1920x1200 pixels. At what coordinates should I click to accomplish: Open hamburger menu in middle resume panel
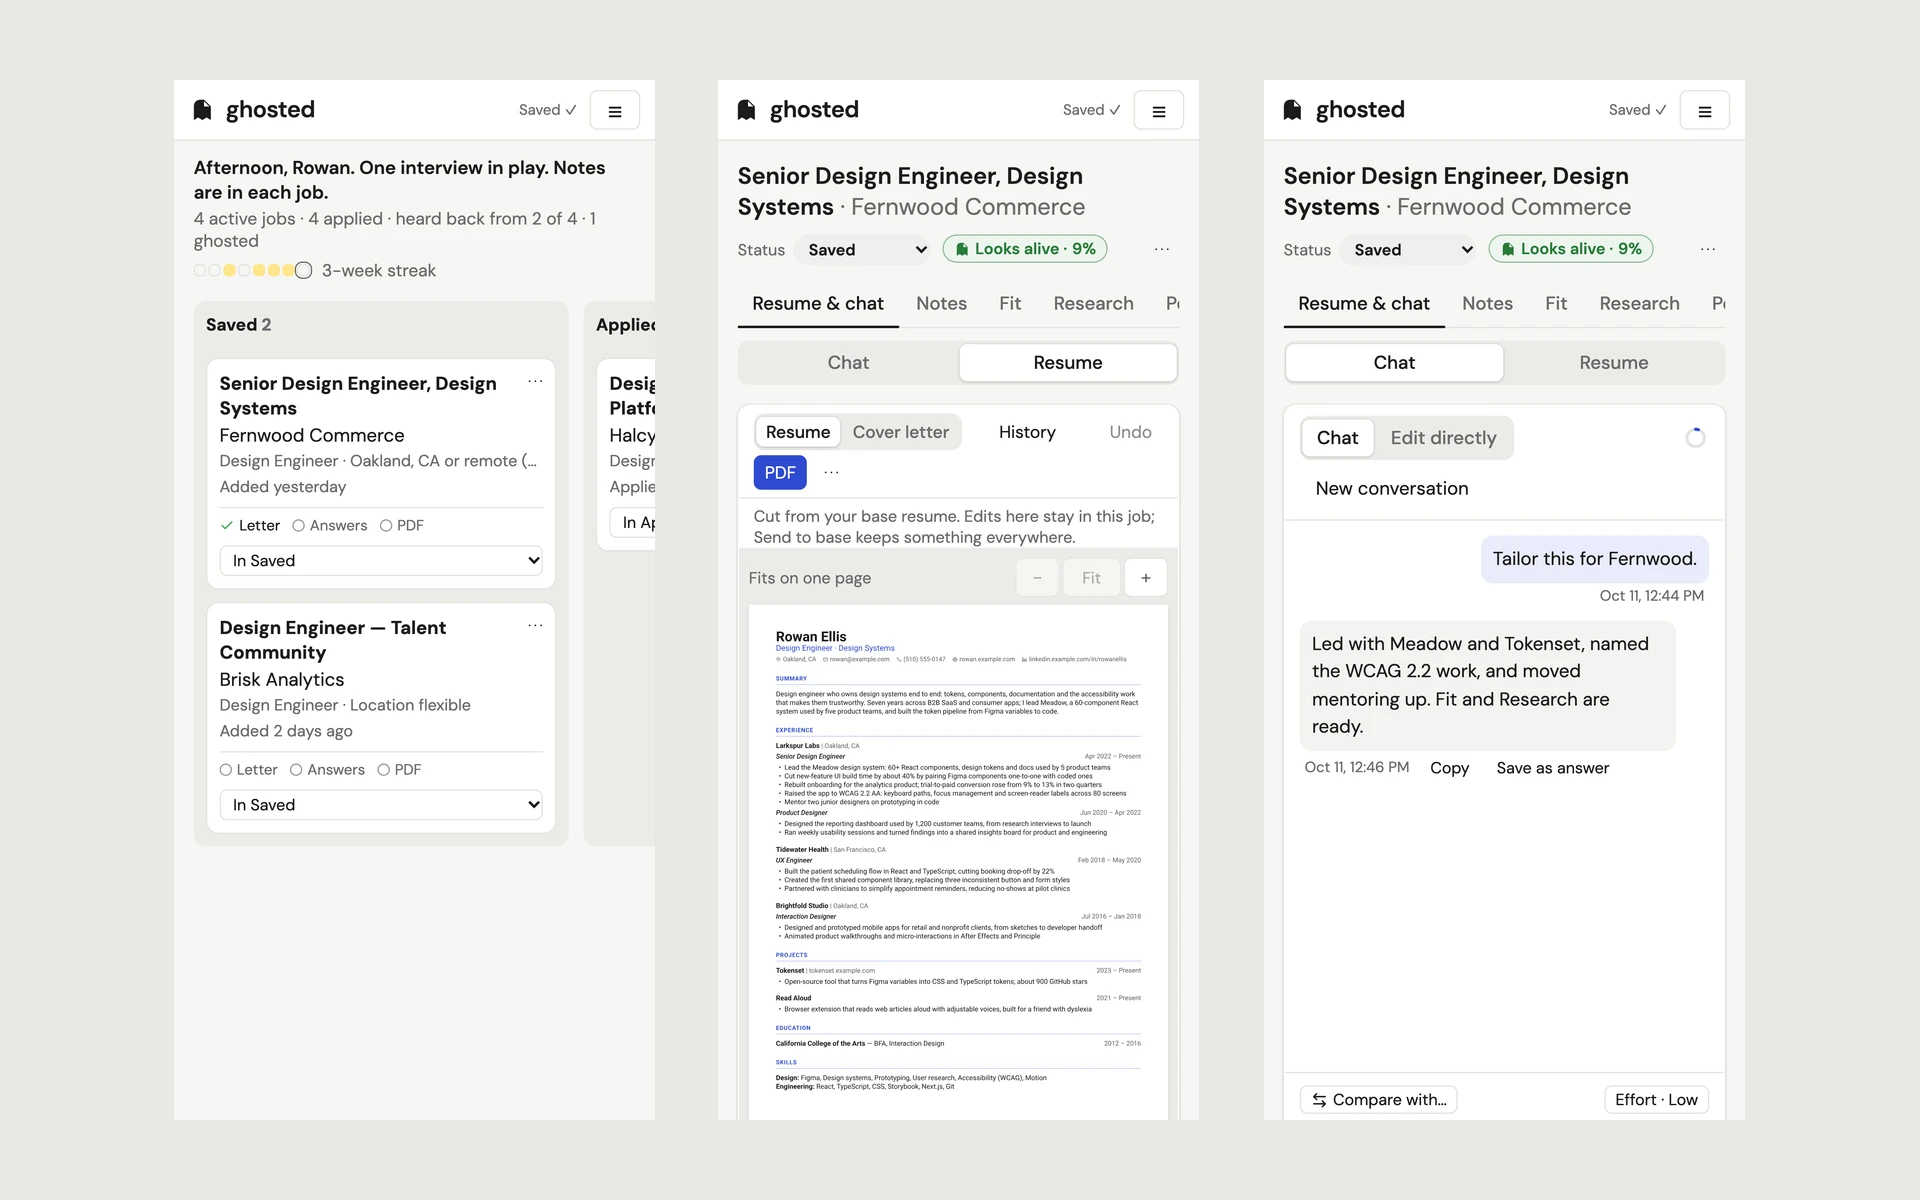click(1159, 111)
